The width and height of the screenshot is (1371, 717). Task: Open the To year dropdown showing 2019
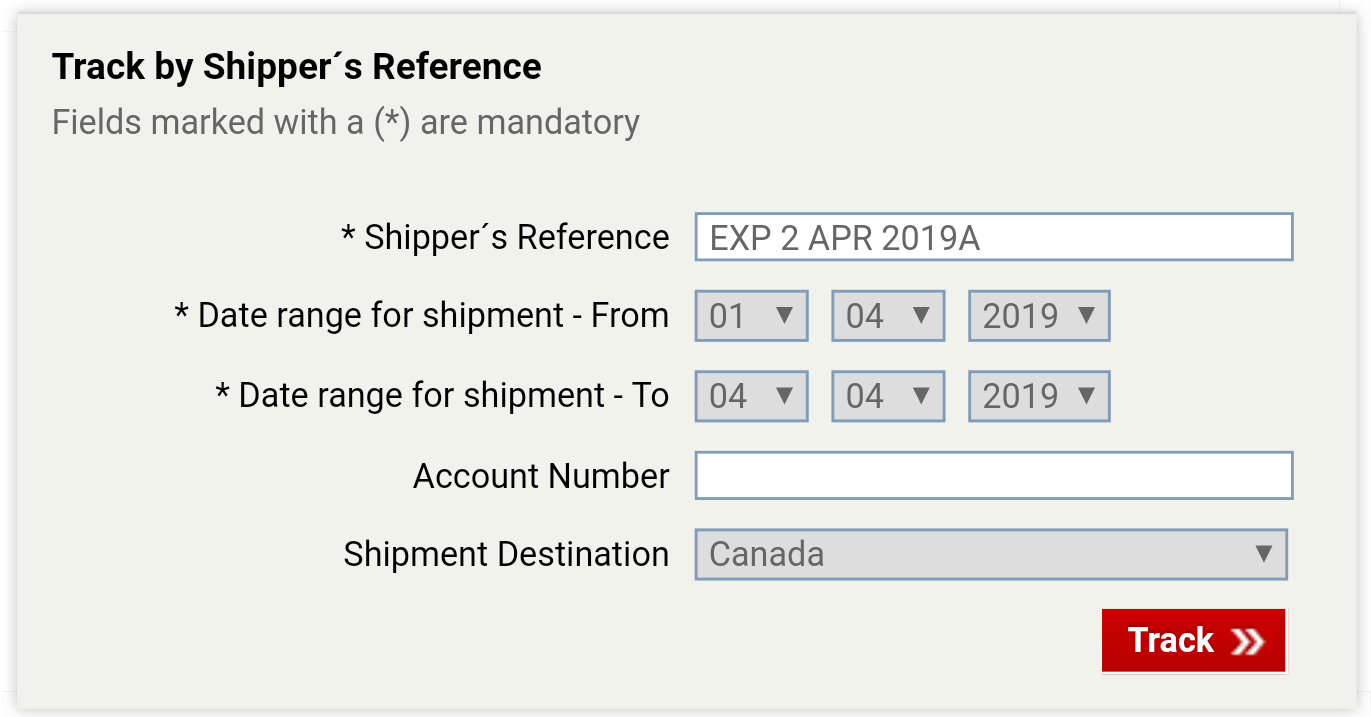point(1039,396)
